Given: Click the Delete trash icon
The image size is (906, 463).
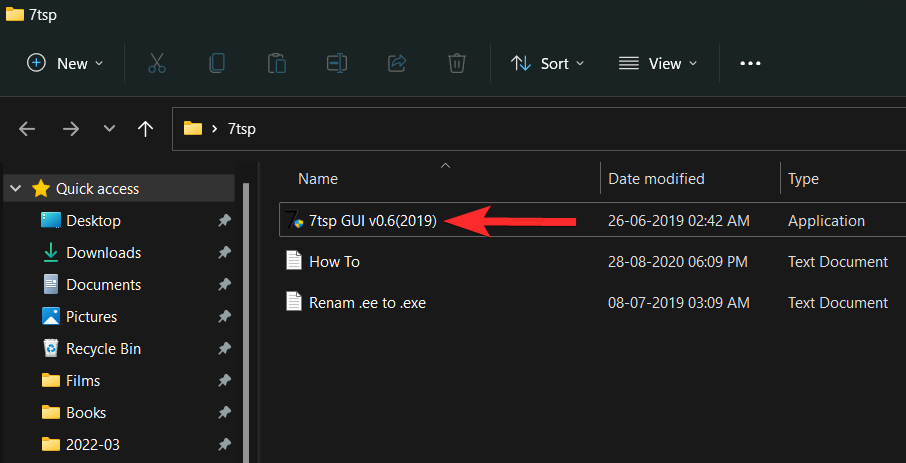Looking at the screenshot, I should (x=456, y=63).
